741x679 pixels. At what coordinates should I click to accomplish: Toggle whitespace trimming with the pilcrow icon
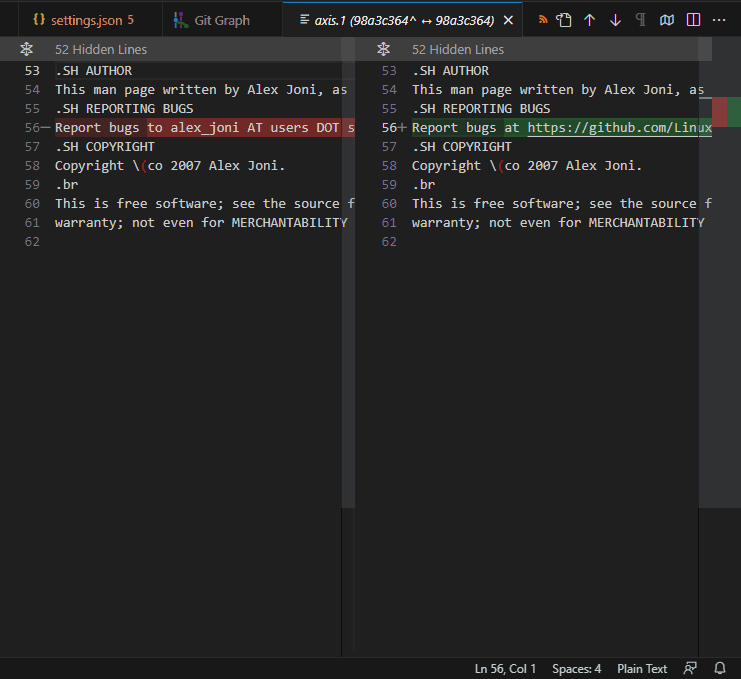point(641,20)
